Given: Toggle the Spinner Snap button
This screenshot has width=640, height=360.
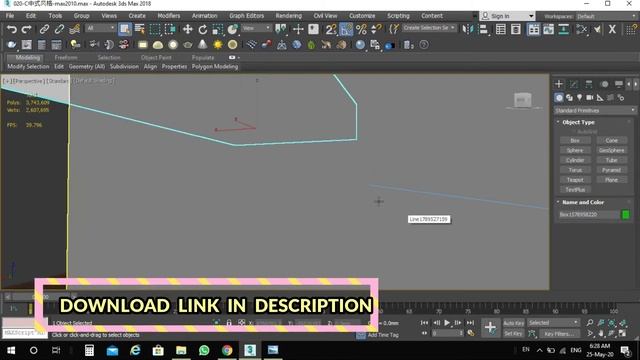Looking at the screenshot, I should coord(376,29).
